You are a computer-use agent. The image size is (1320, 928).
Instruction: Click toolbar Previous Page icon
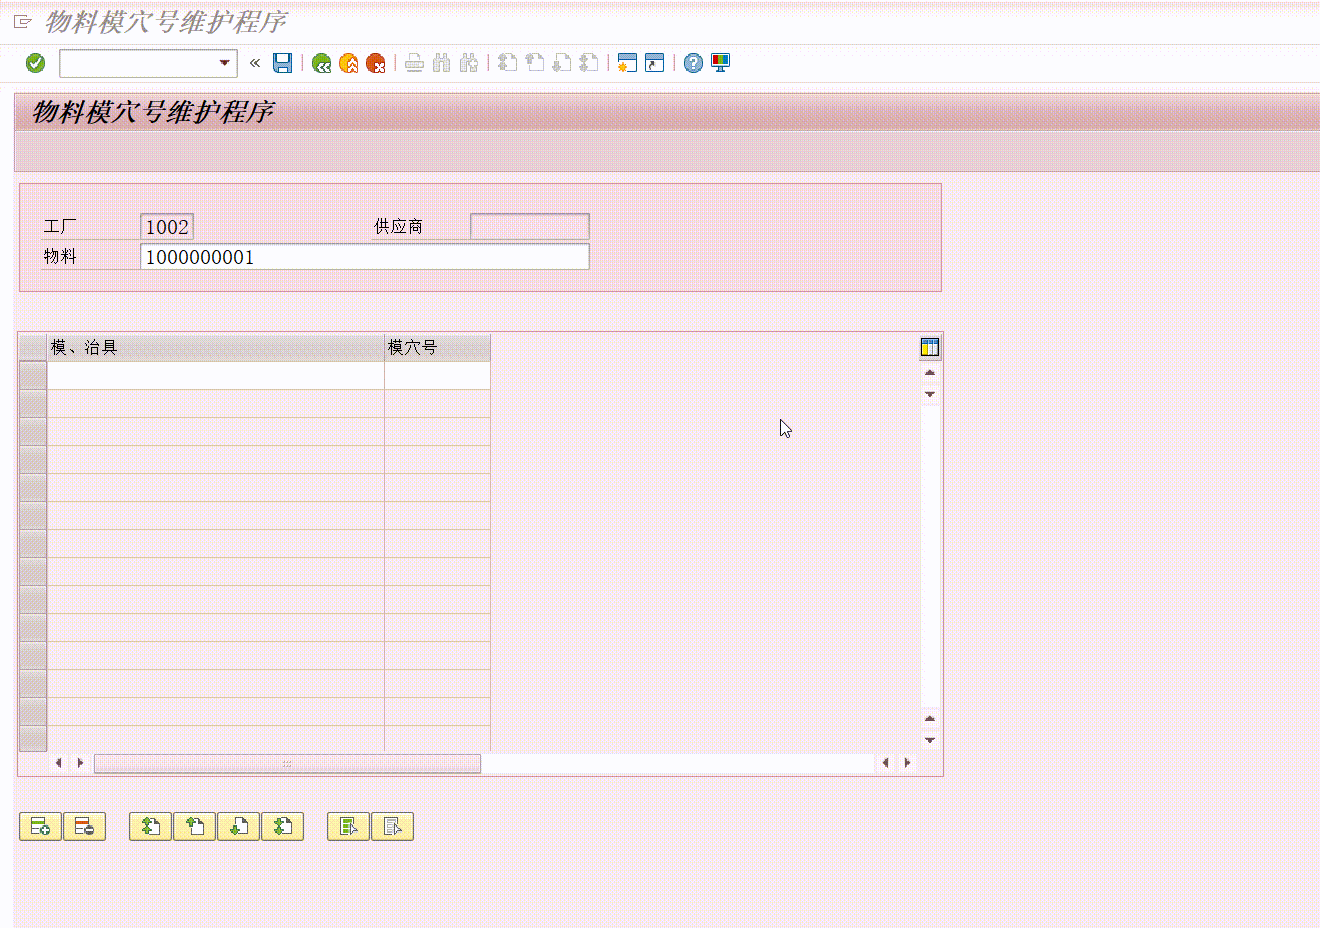[x=535, y=63]
